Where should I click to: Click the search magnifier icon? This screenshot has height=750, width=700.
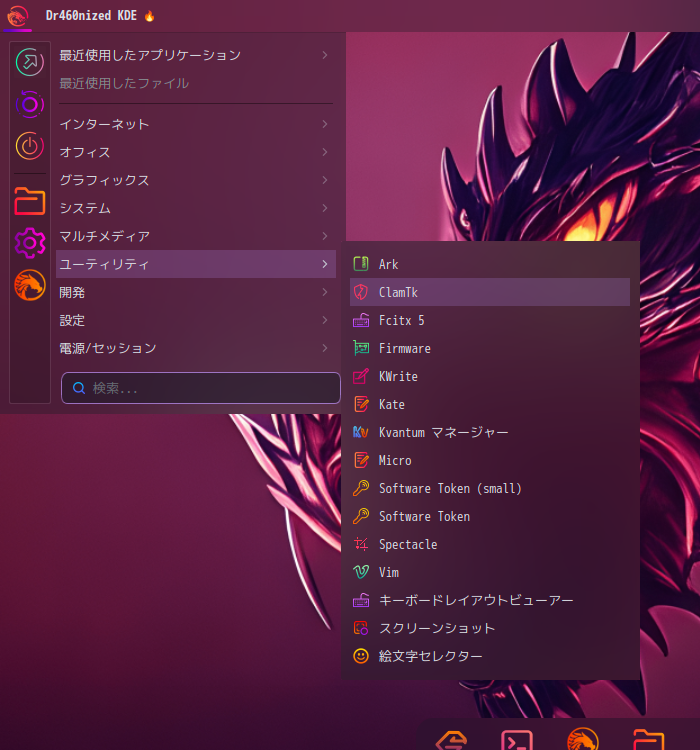click(79, 388)
